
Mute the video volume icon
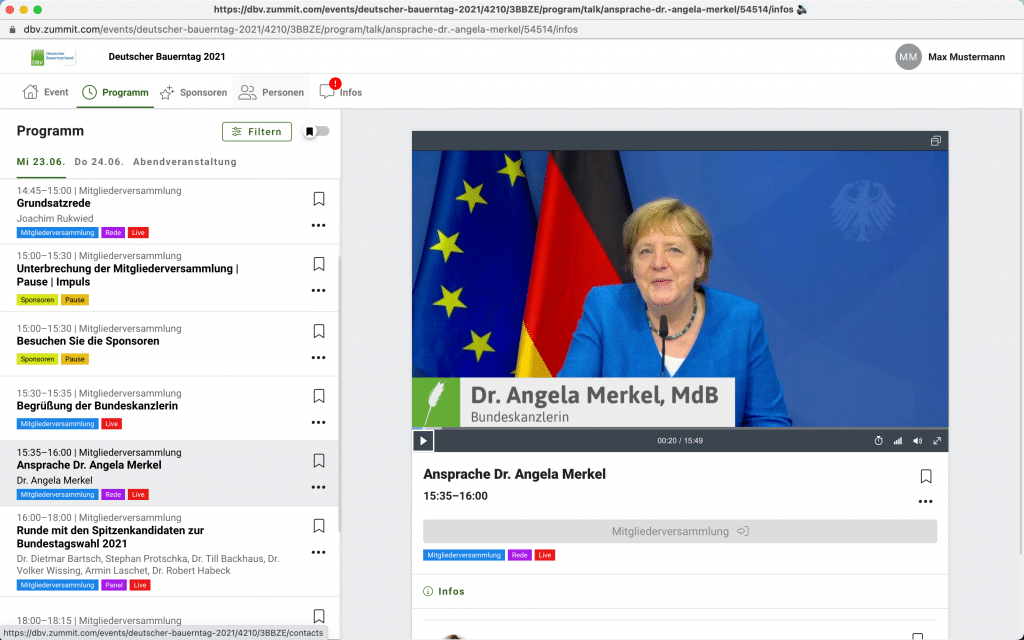pyautogui.click(x=917, y=441)
